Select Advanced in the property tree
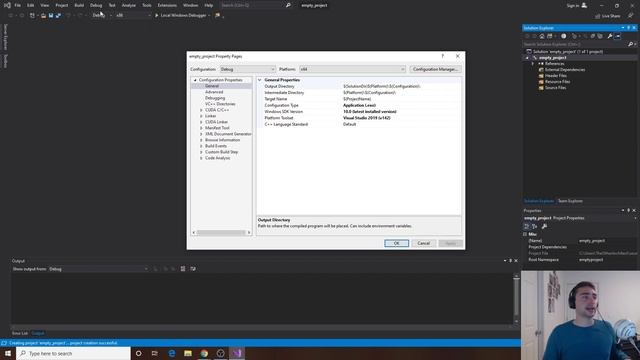Screen dimensions: 640x360 (214, 92)
